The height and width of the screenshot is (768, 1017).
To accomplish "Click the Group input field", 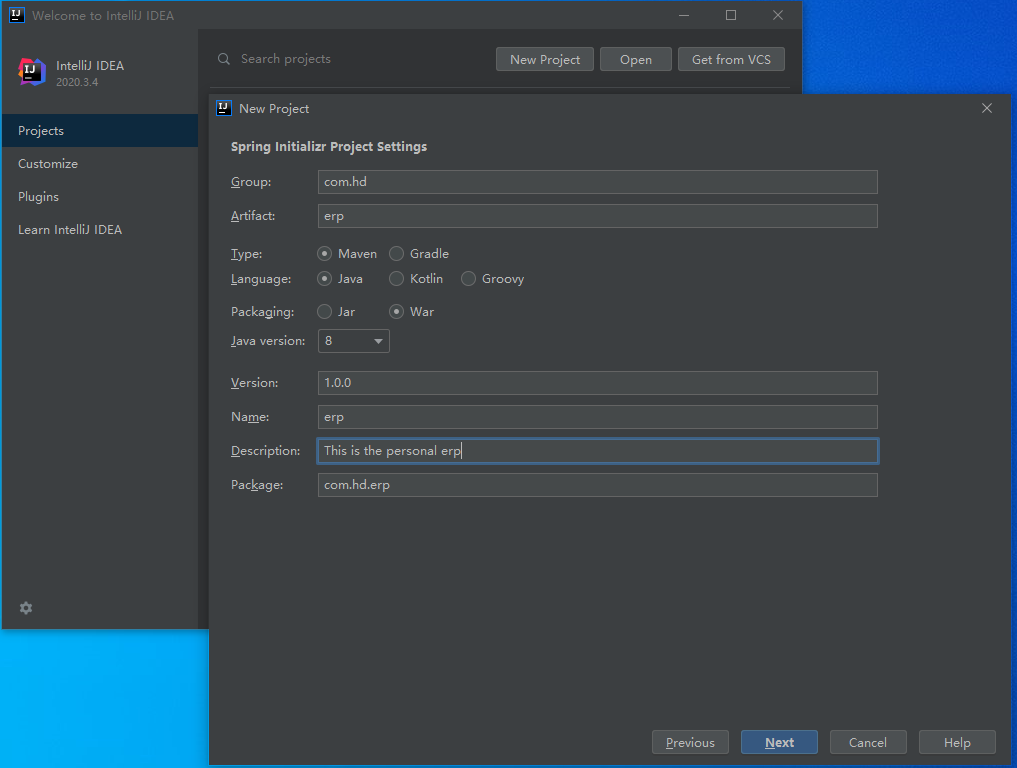I will 597,182.
